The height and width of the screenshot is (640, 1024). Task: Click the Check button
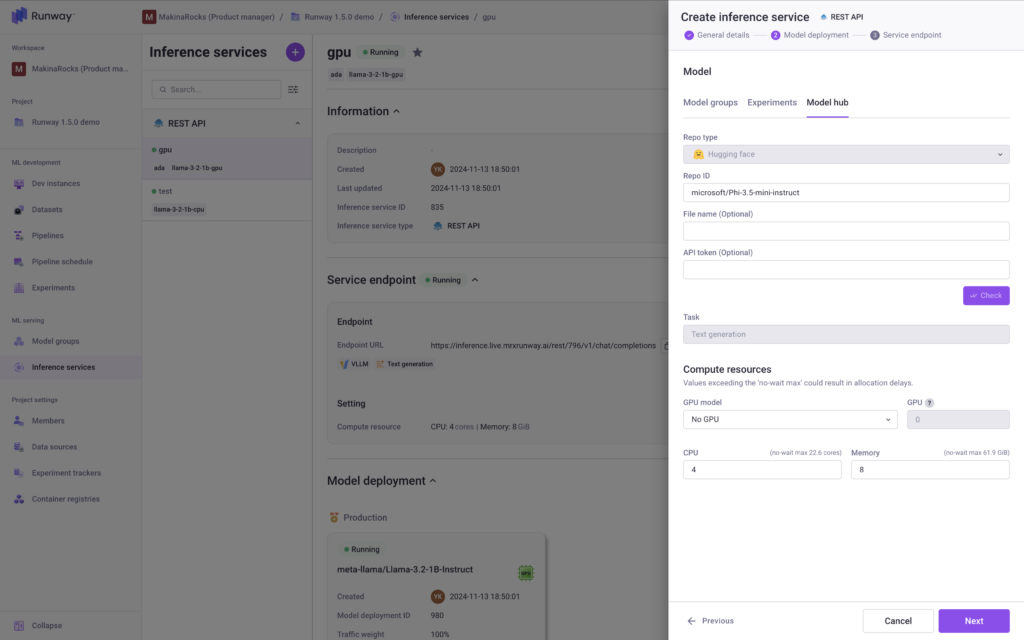(985, 296)
